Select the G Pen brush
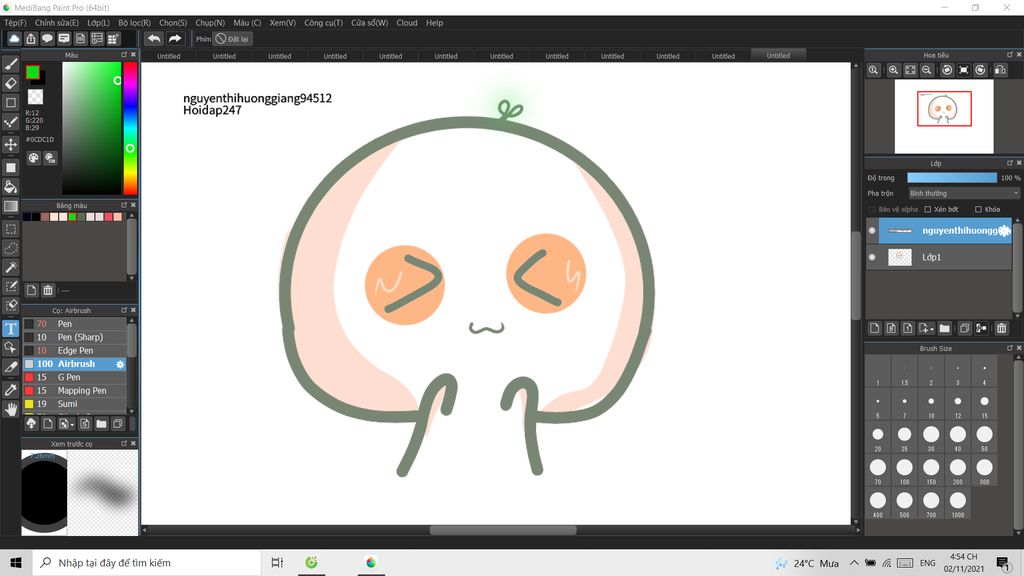The image size is (1024, 576). [74, 377]
